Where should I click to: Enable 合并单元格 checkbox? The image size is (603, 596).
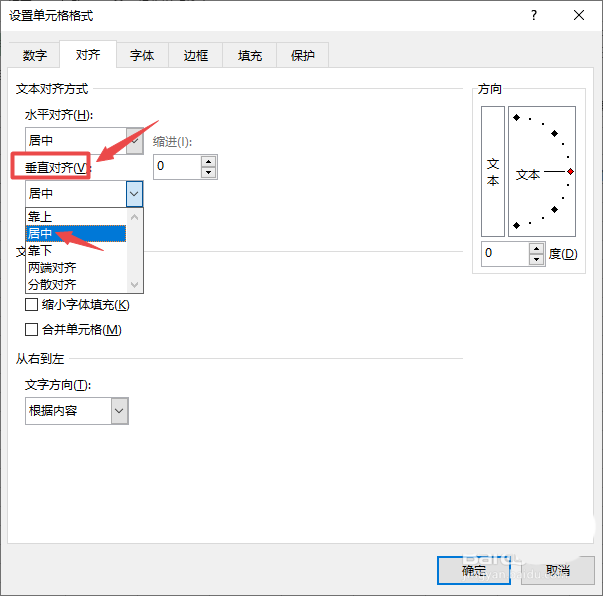click(x=31, y=330)
